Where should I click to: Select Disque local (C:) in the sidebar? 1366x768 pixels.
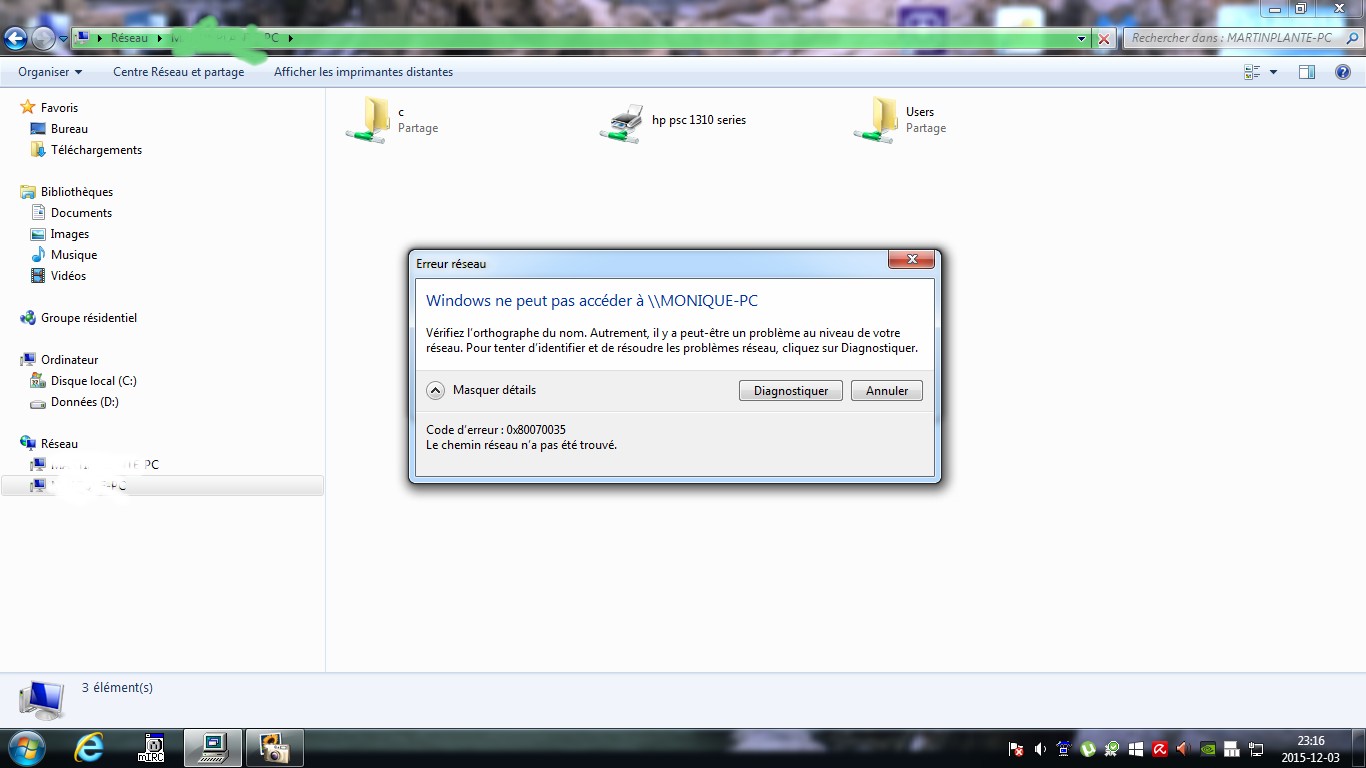[x=93, y=381]
